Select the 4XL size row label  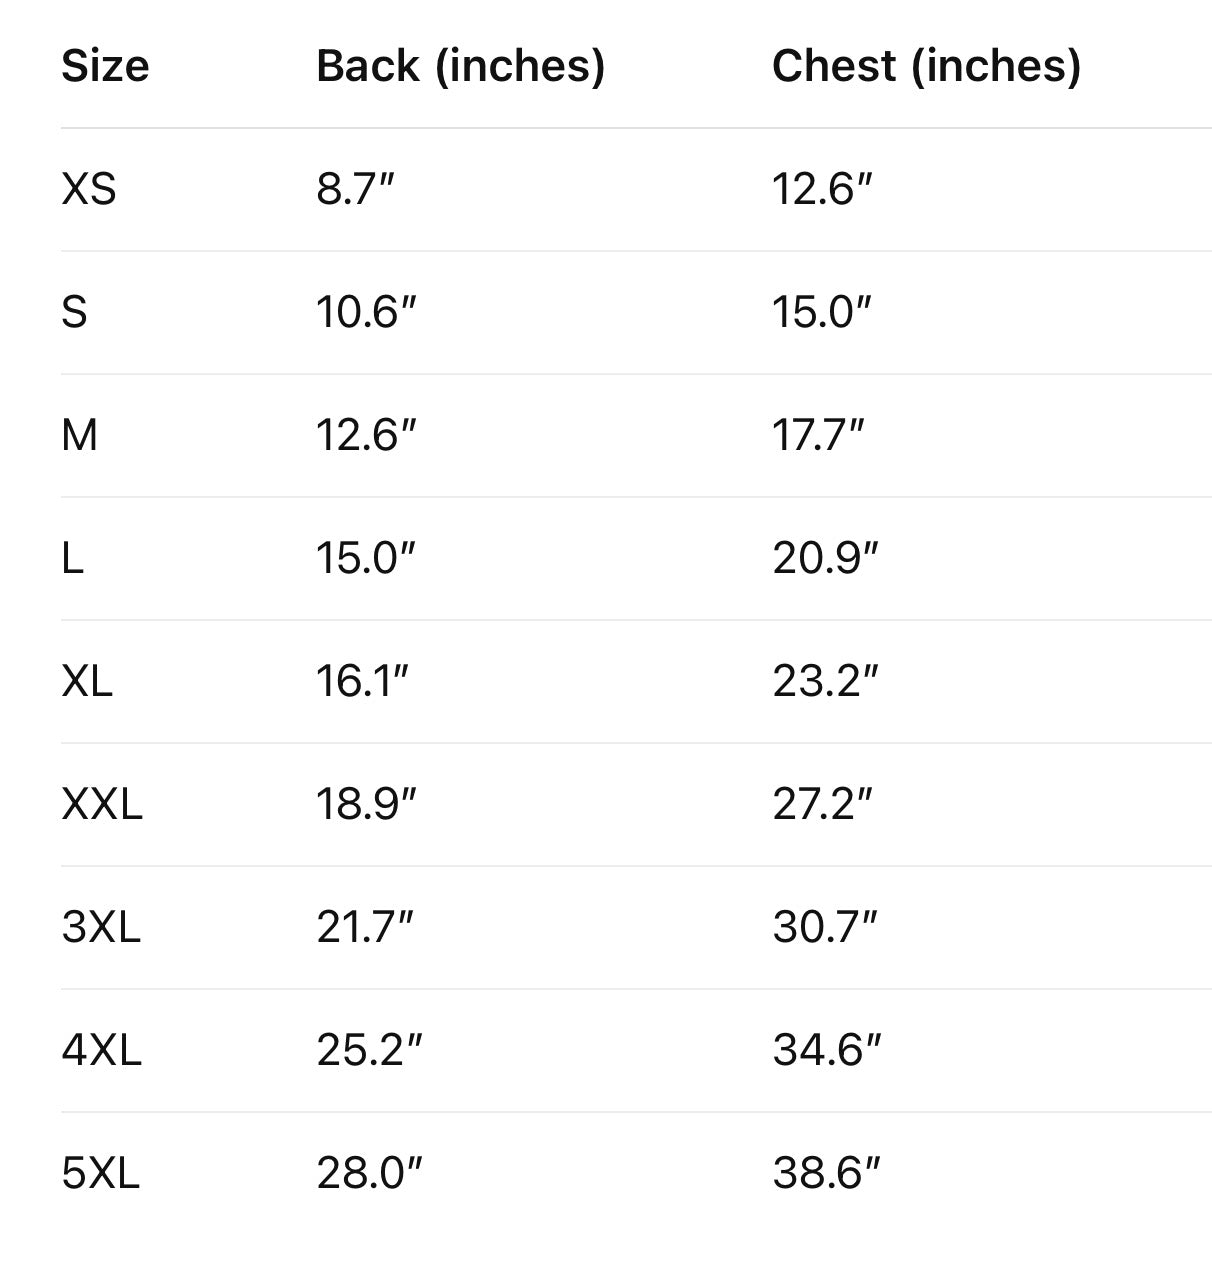pos(101,1050)
